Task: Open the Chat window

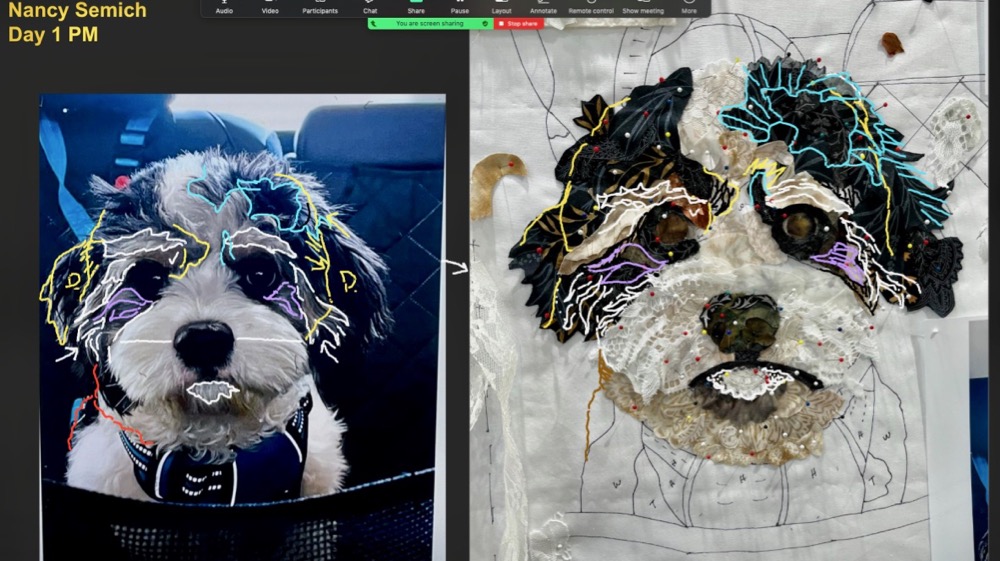Action: tap(370, 7)
